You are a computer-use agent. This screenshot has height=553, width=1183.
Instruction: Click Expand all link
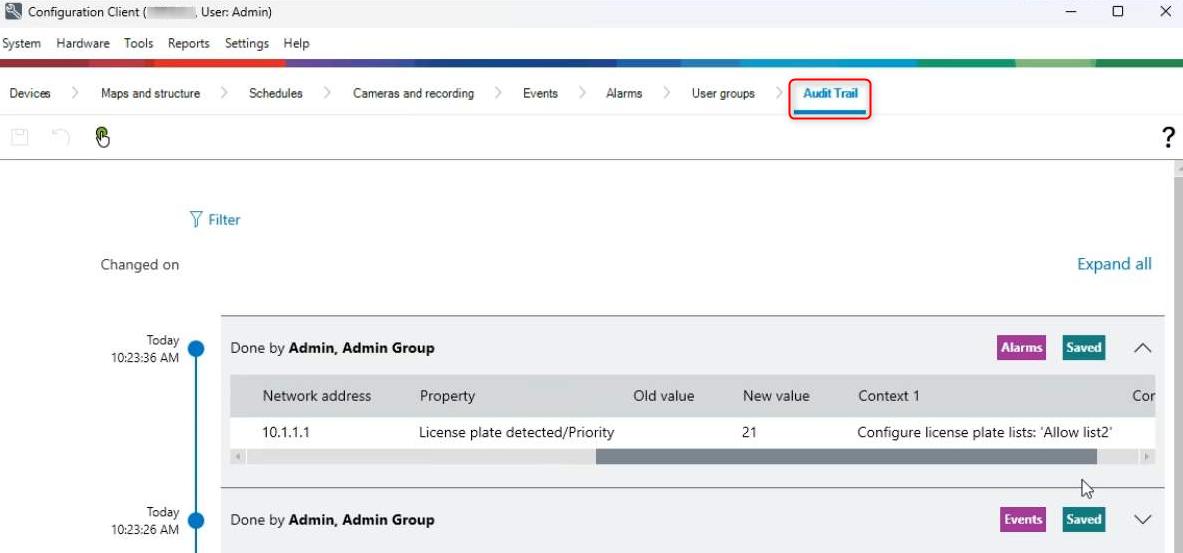point(1114,264)
